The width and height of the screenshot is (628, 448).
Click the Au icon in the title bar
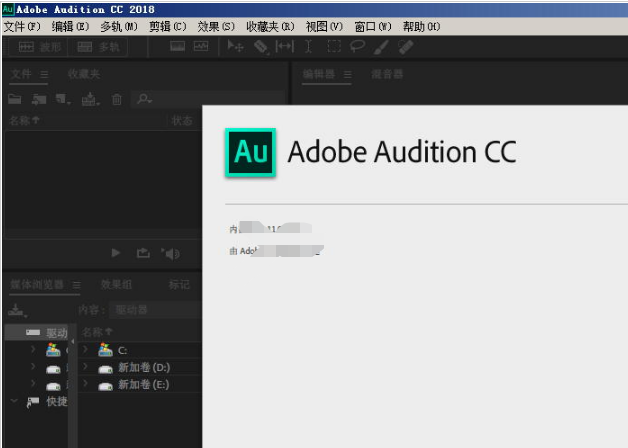pyautogui.click(x=8, y=9)
